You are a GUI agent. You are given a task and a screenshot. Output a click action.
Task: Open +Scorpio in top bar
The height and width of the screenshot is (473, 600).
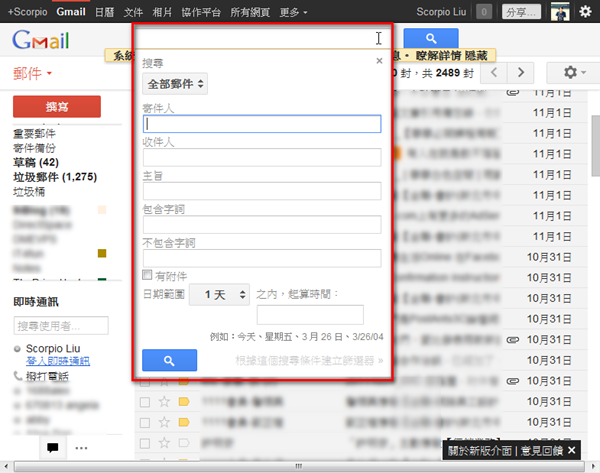click(28, 12)
